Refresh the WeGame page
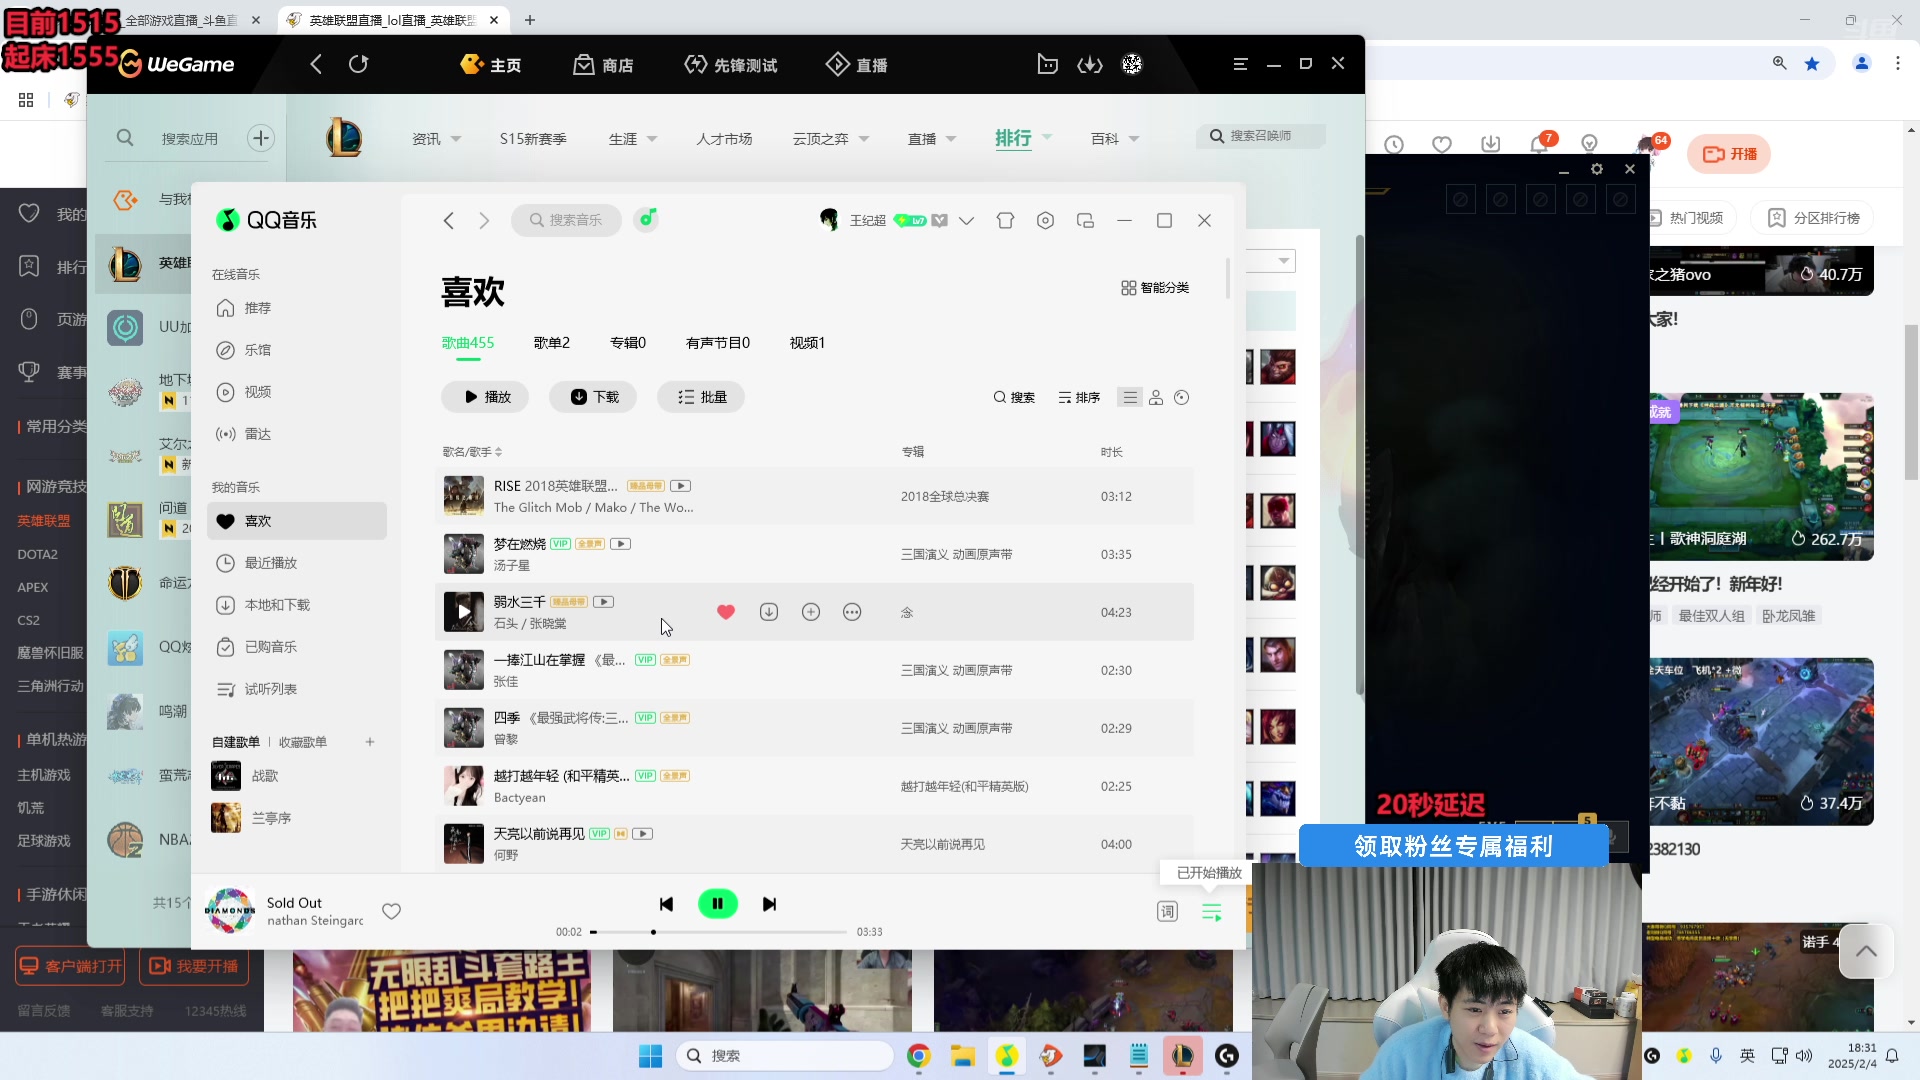 (x=358, y=64)
